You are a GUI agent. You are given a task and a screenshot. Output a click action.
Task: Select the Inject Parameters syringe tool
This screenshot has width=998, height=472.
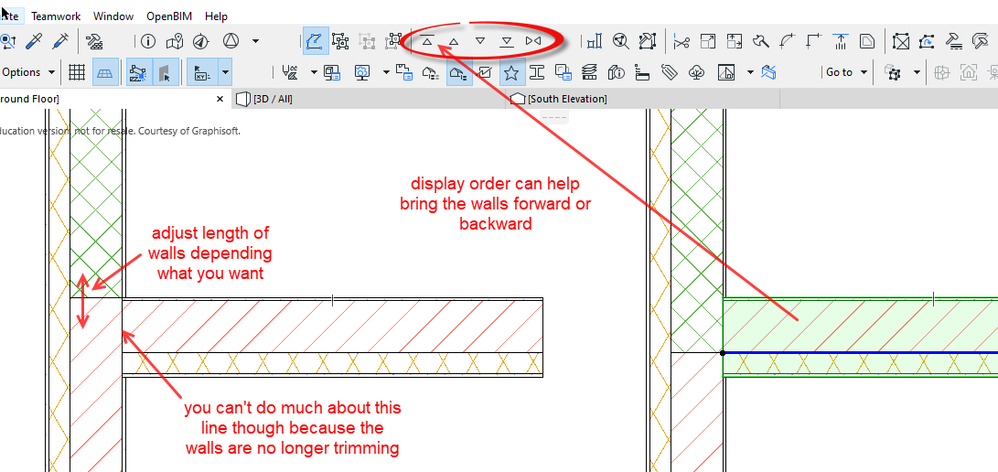62,42
